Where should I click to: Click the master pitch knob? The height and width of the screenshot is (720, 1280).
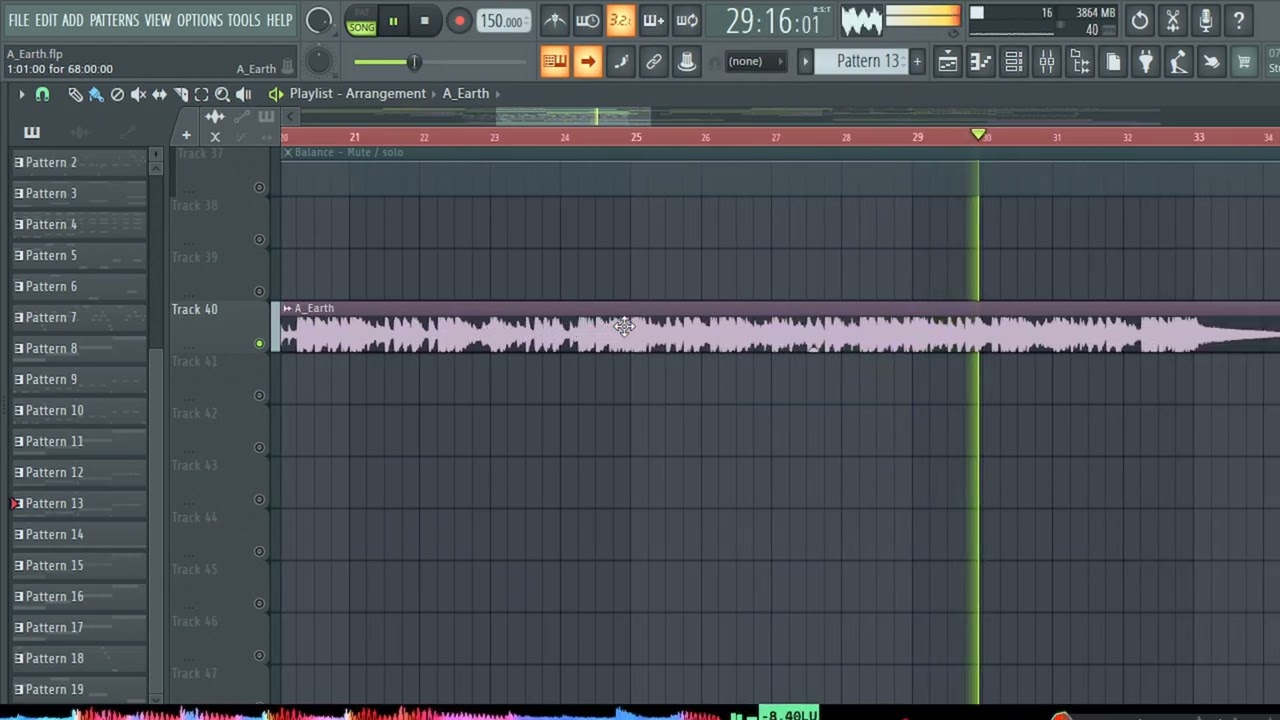[x=318, y=62]
